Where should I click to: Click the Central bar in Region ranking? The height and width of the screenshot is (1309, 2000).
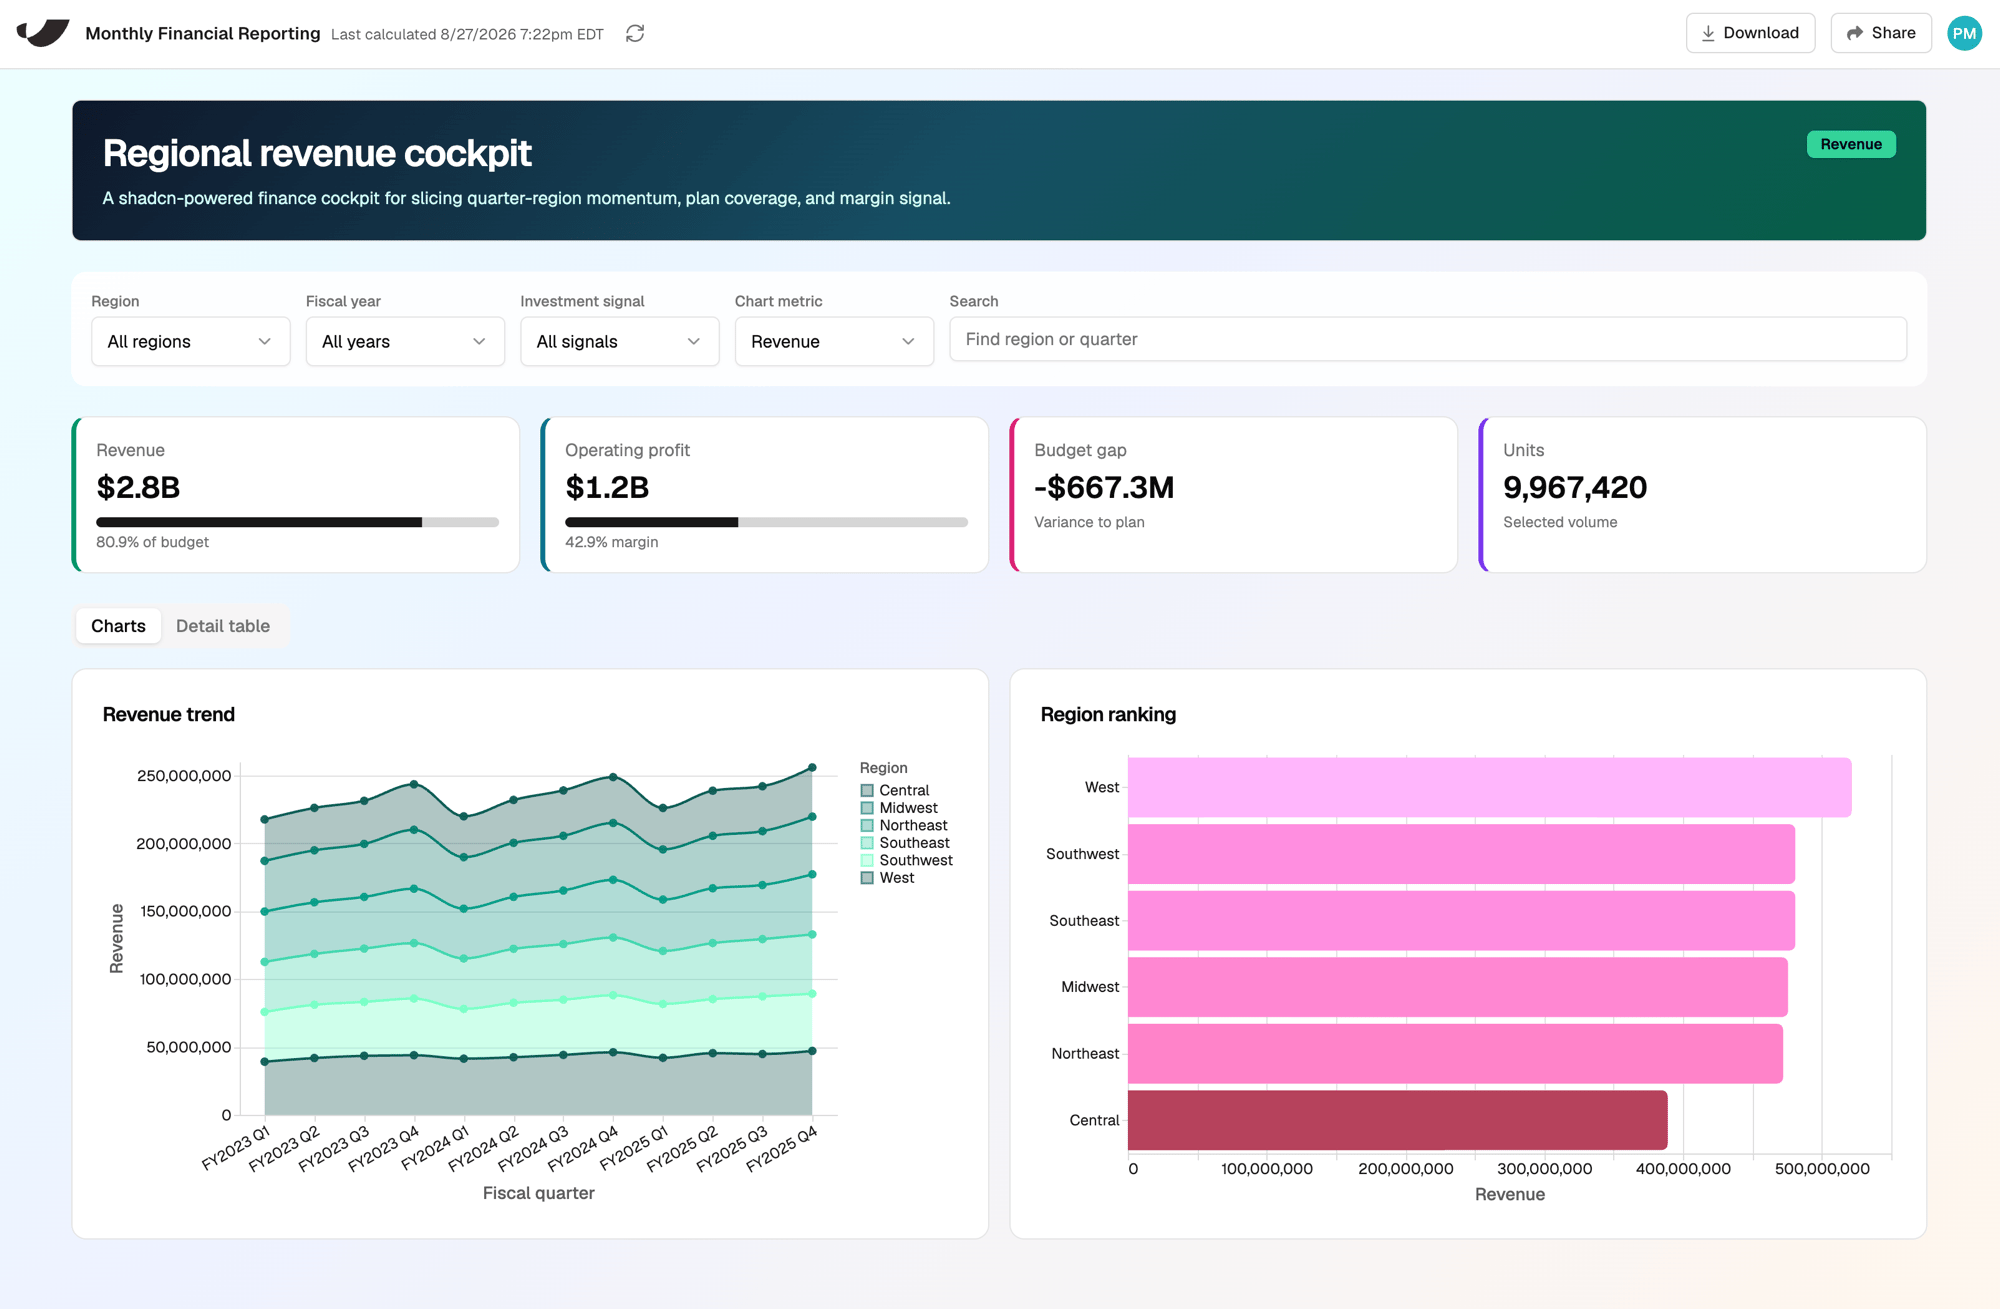[1398, 1120]
